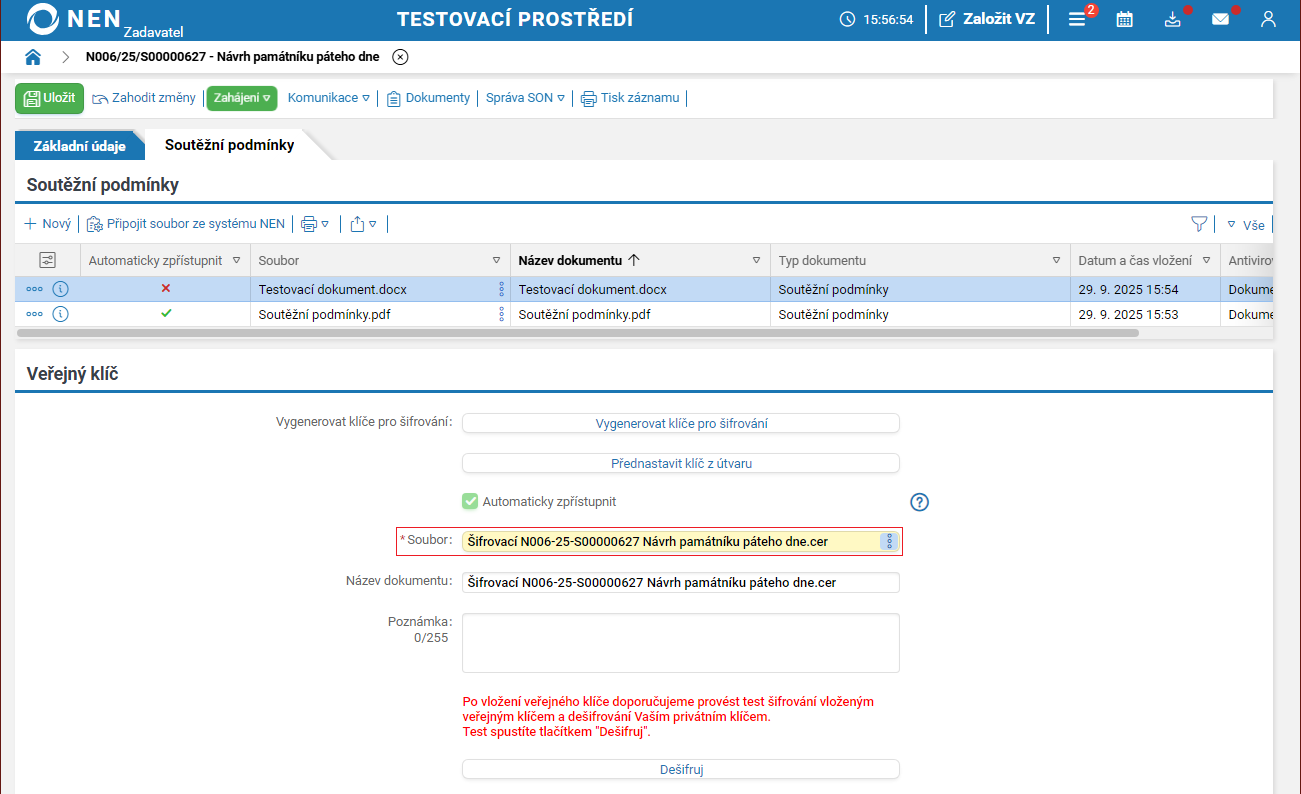Screen dimensions: 1301x794
Task: Open the downloads icon in header
Action: 1173,19
